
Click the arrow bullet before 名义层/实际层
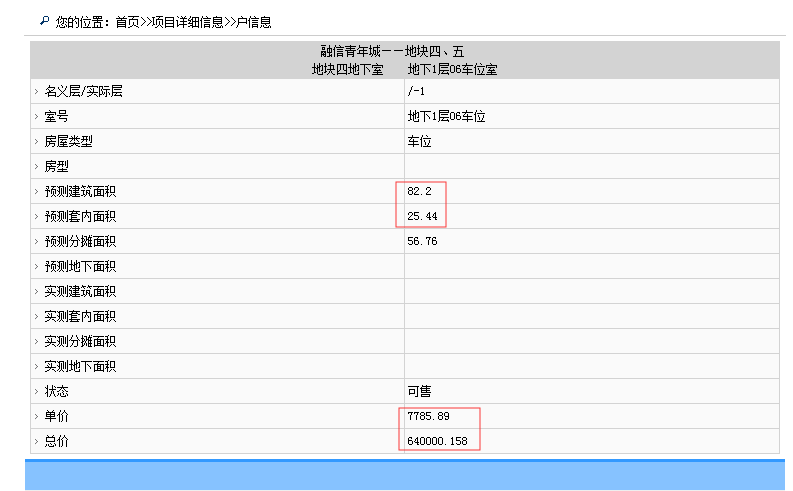click(x=36, y=92)
